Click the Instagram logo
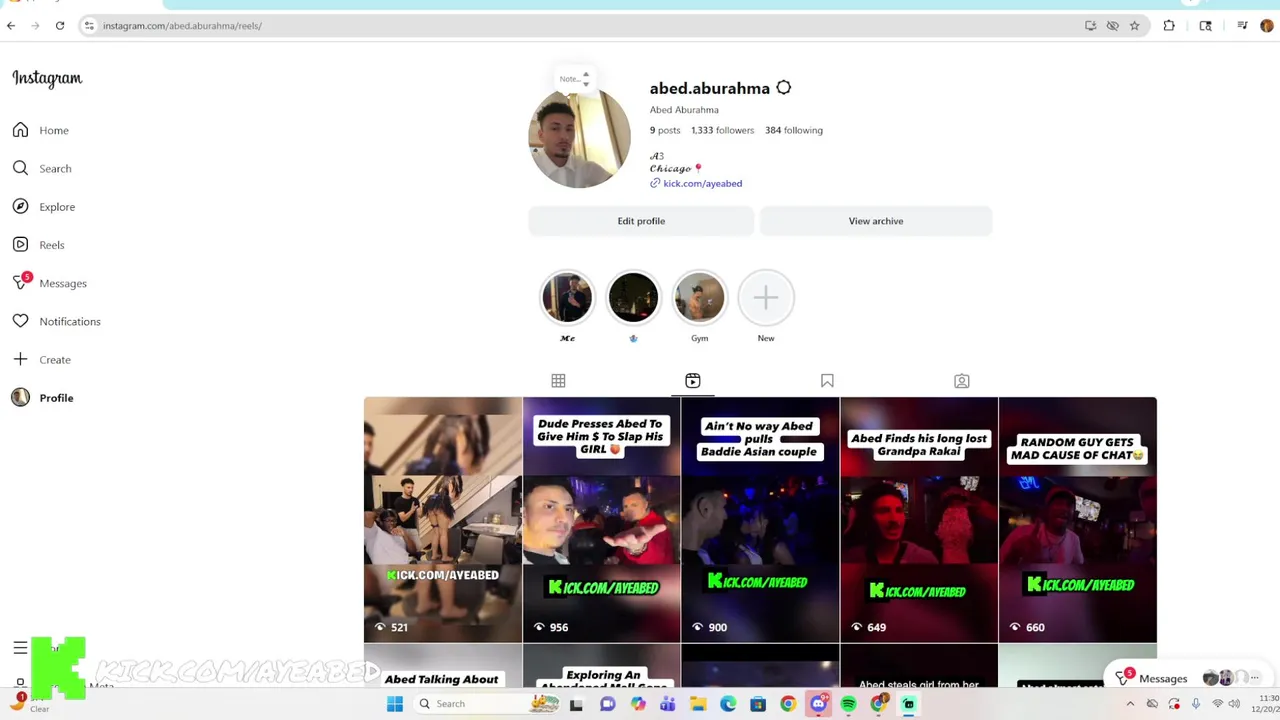Screen dimensions: 1280x720 [47, 78]
